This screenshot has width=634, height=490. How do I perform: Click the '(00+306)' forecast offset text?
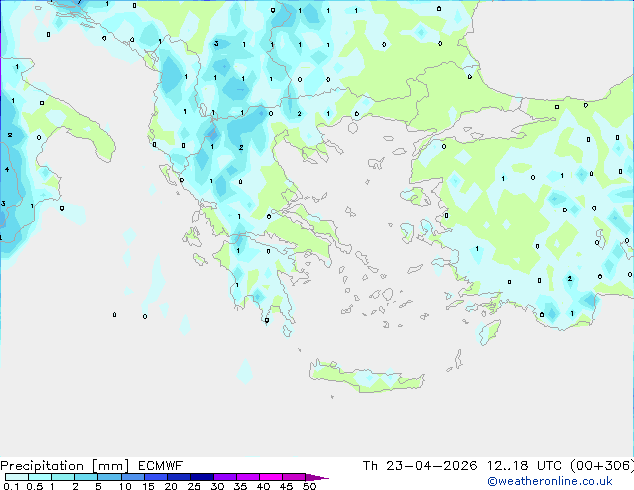[x=602, y=466]
